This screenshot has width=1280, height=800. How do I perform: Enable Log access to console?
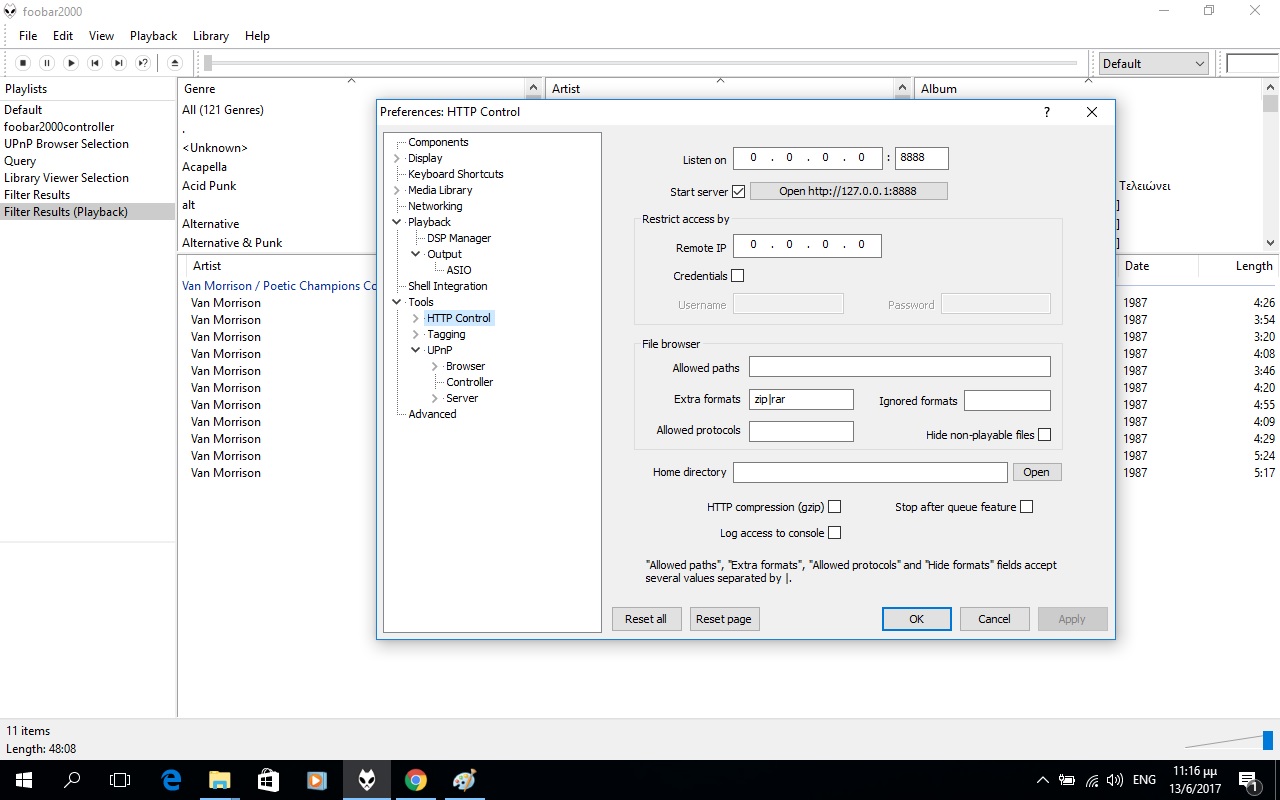click(x=835, y=533)
